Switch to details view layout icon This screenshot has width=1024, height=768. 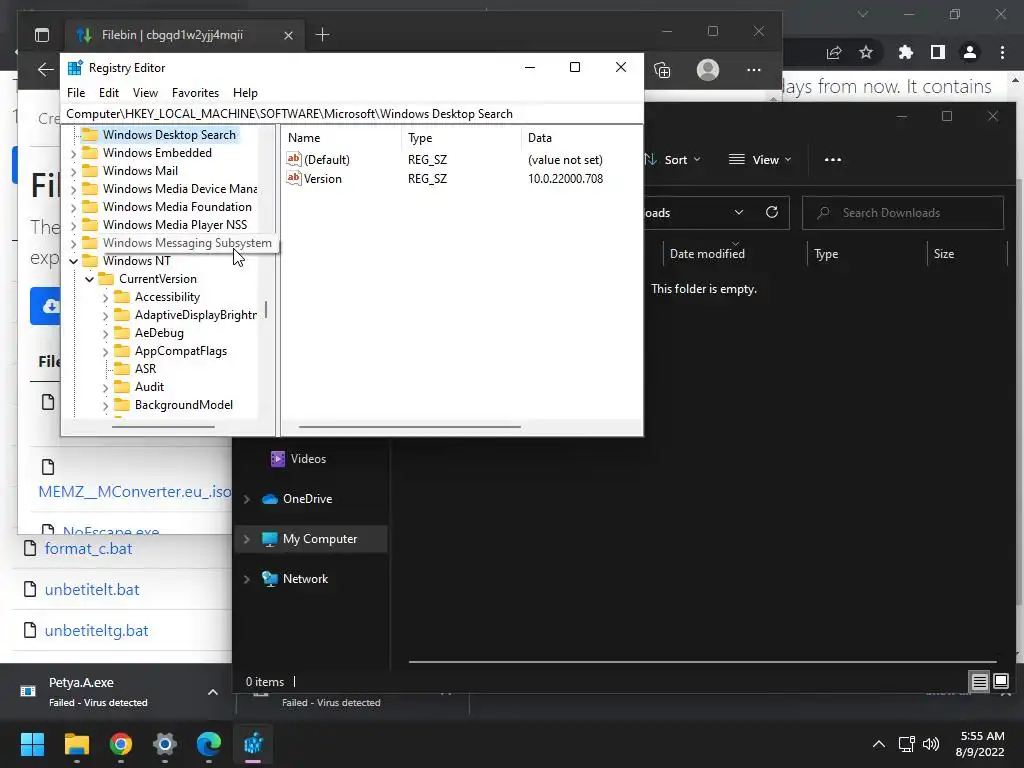click(979, 682)
